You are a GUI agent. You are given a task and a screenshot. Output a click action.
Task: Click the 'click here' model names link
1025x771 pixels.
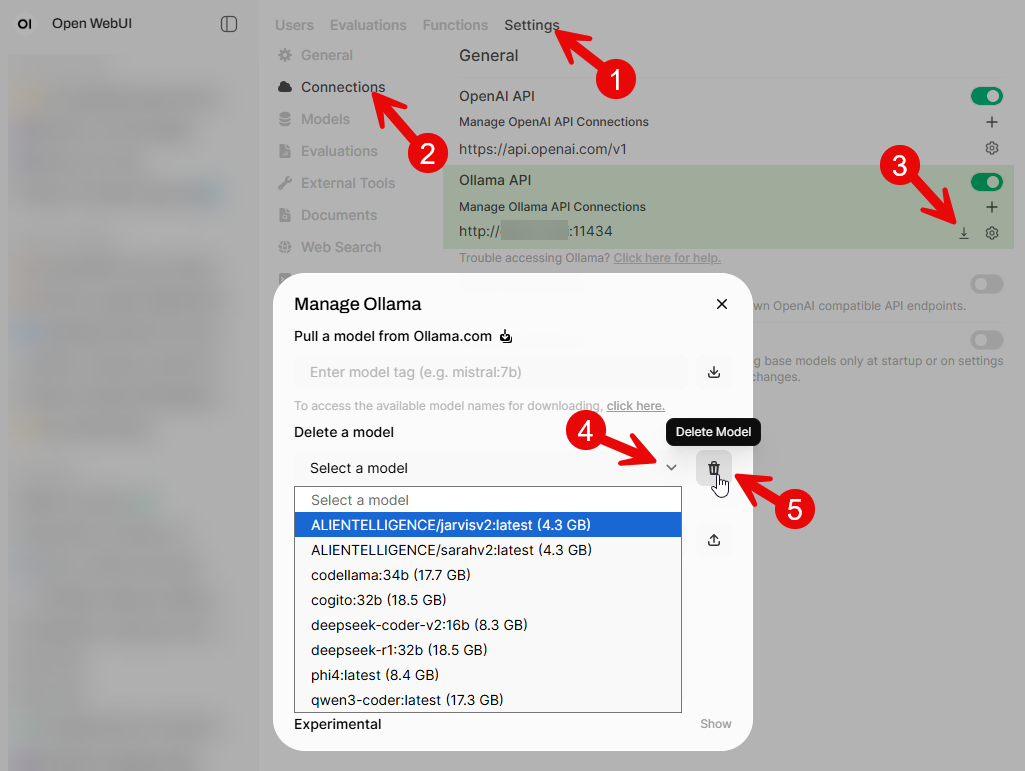(x=635, y=406)
